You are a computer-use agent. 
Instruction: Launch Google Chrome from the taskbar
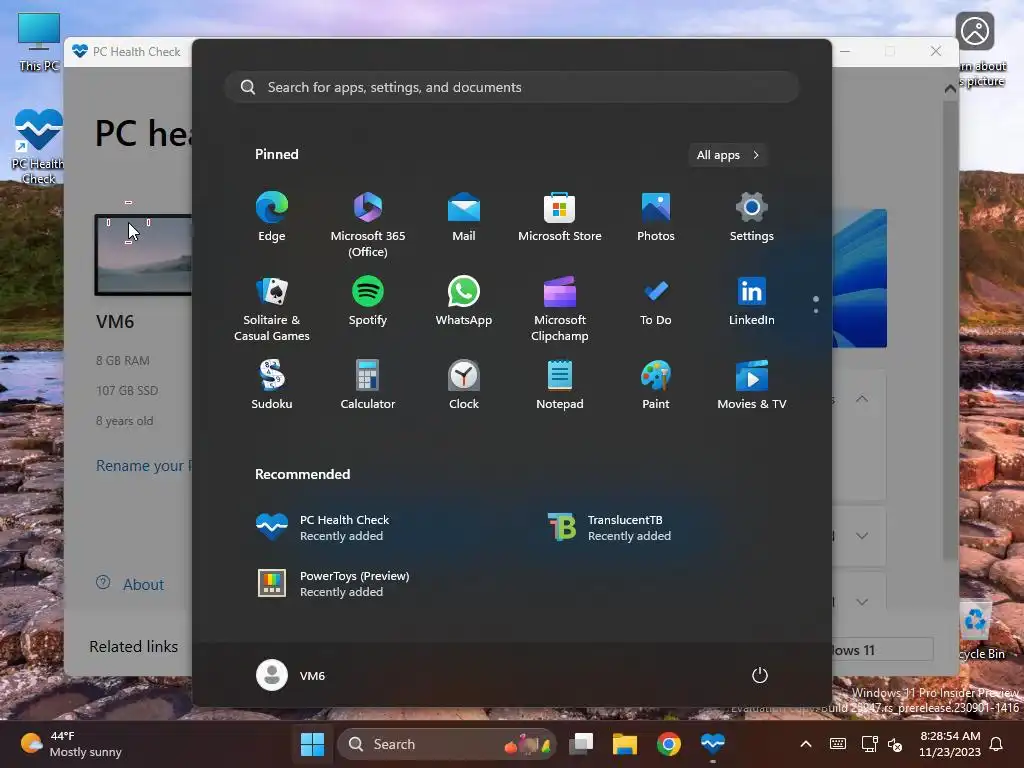coord(669,744)
